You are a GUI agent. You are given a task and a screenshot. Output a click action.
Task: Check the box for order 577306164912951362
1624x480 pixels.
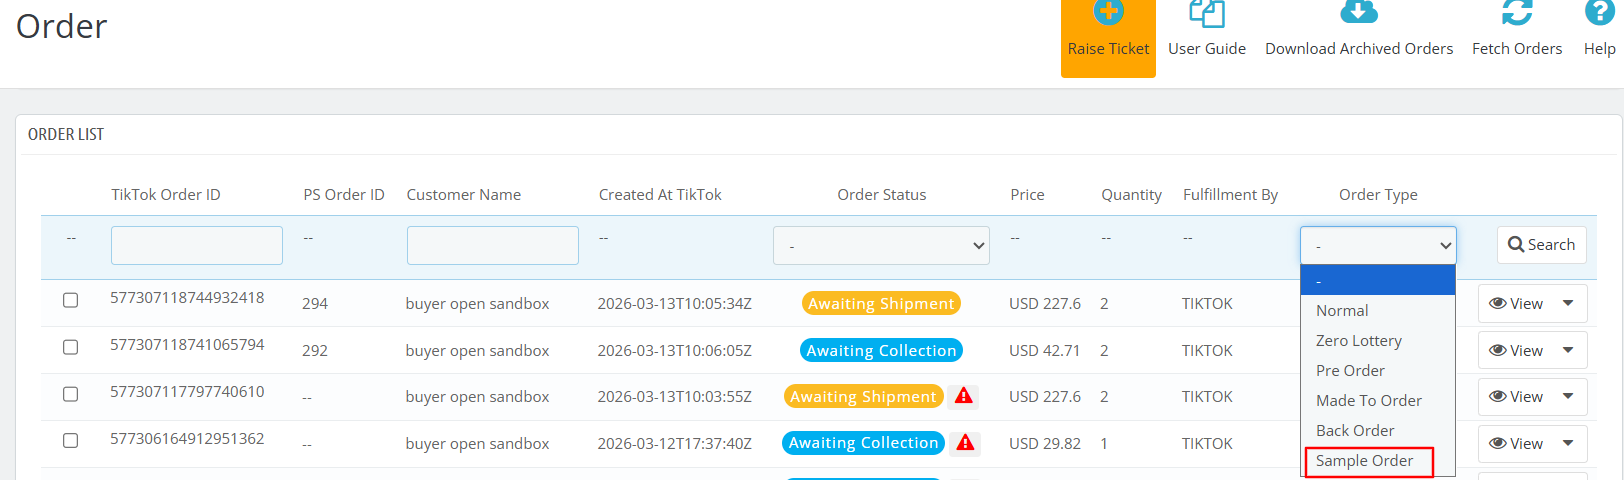[71, 440]
